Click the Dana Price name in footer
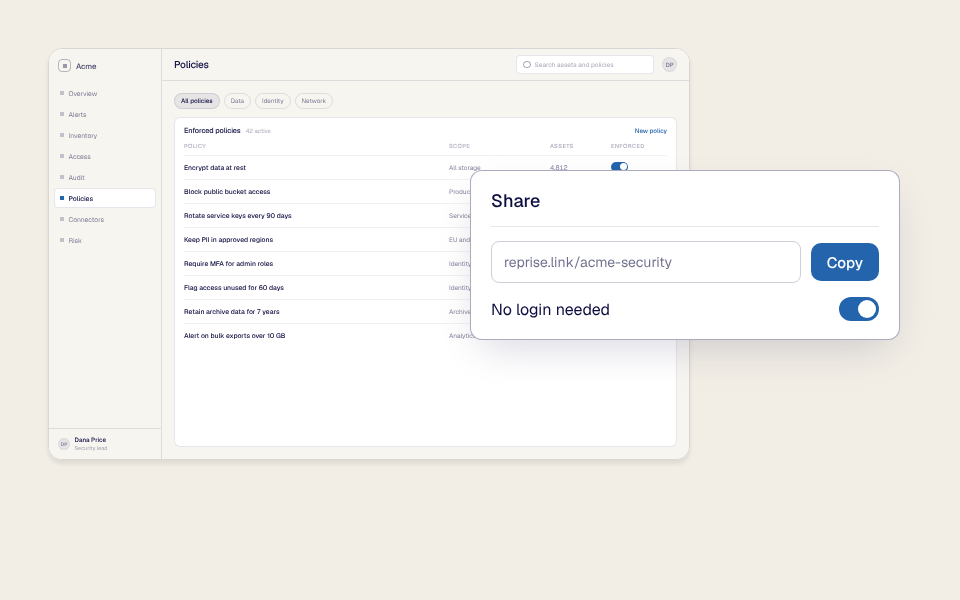Image resolution: width=960 pixels, height=600 pixels. click(x=90, y=440)
